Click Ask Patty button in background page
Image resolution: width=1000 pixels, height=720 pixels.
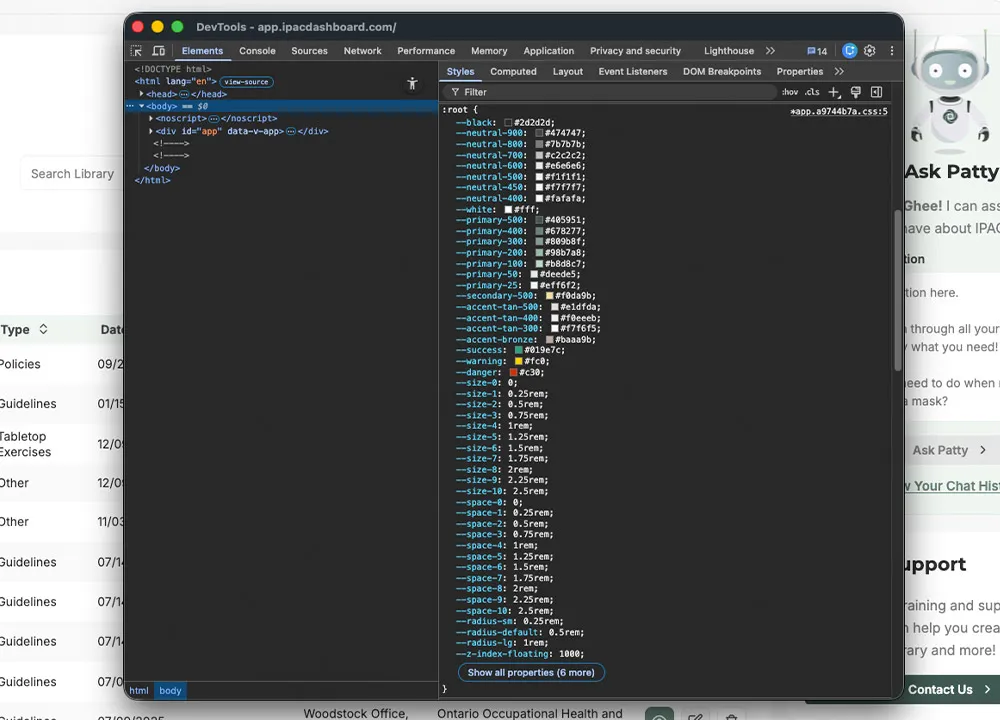[x=949, y=450]
